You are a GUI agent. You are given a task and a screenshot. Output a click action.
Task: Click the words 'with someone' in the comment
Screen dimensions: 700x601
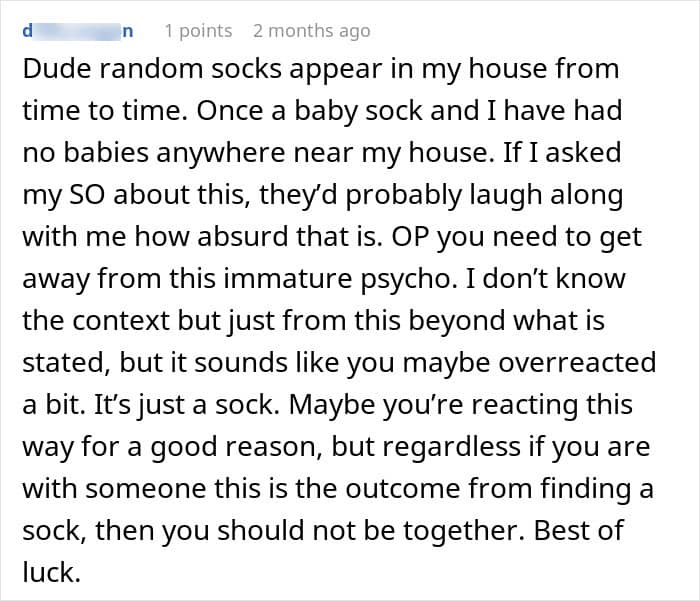[x=115, y=488]
